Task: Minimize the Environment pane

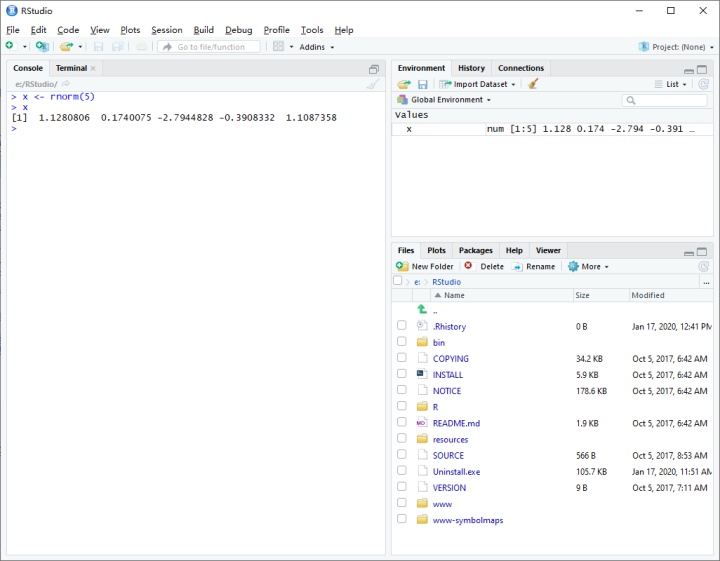Action: [x=689, y=71]
